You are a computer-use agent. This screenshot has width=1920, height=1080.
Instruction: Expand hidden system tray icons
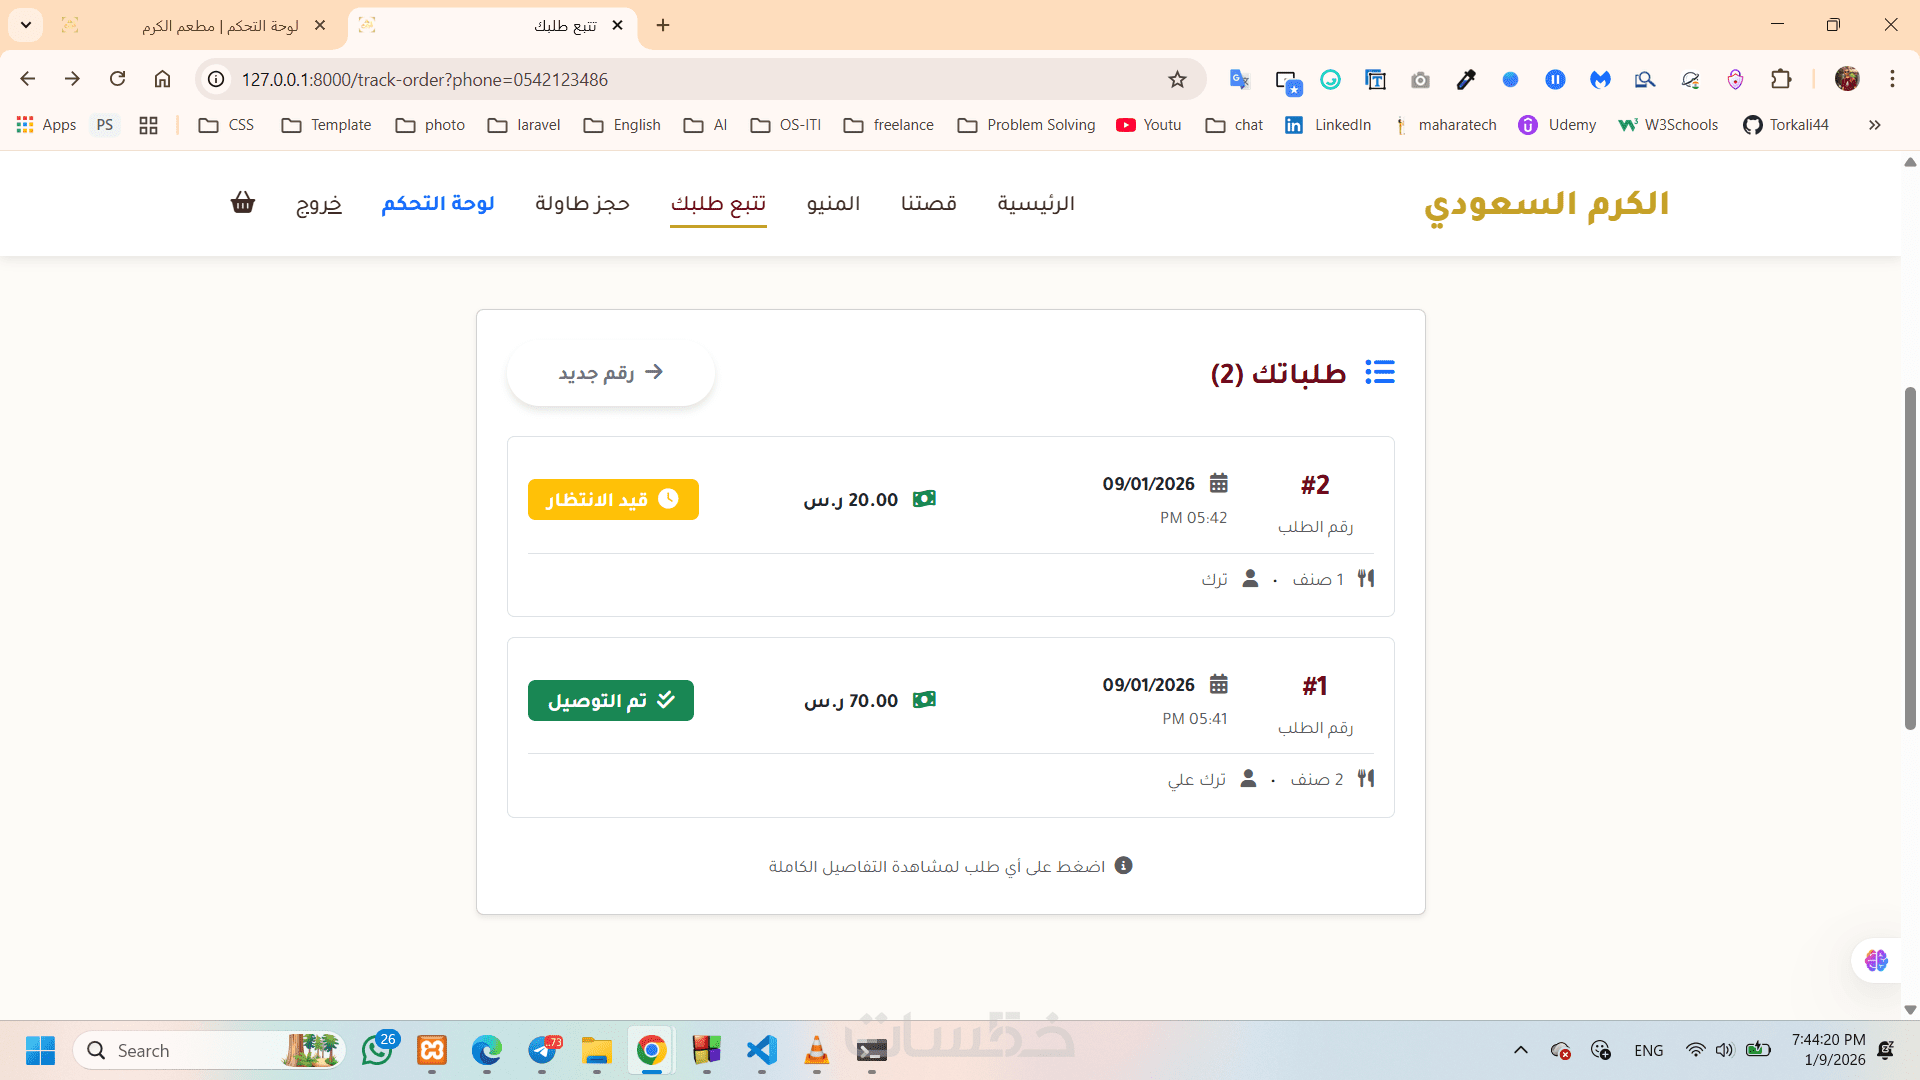[1520, 1050]
